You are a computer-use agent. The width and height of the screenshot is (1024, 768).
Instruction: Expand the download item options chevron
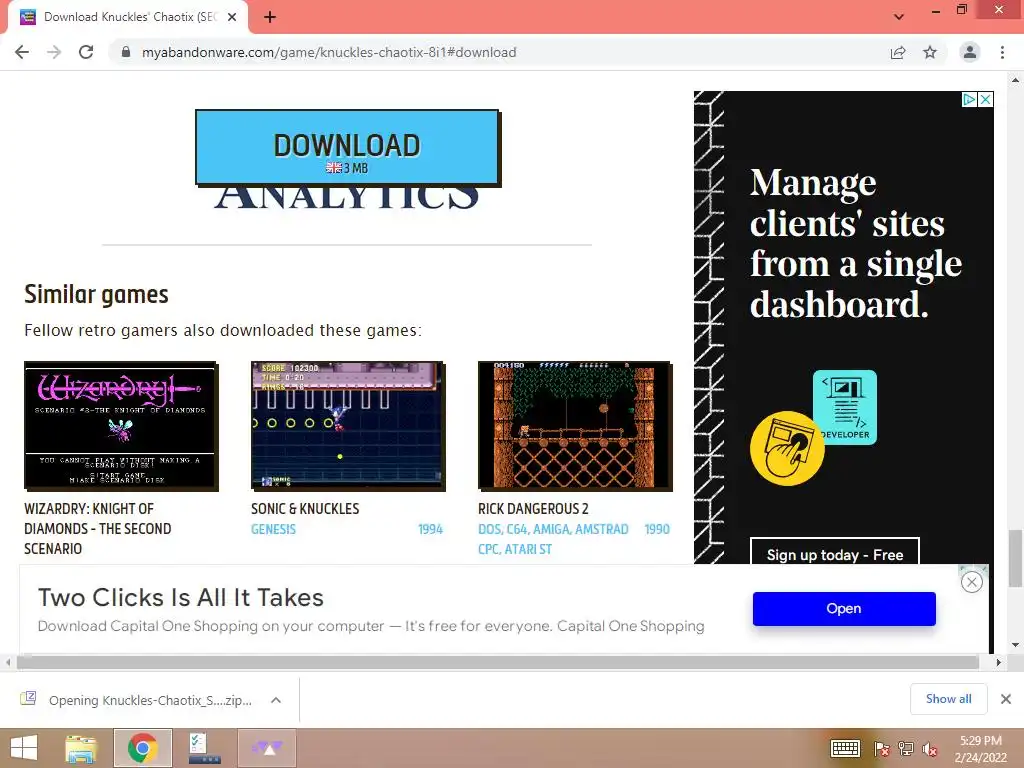(x=276, y=700)
